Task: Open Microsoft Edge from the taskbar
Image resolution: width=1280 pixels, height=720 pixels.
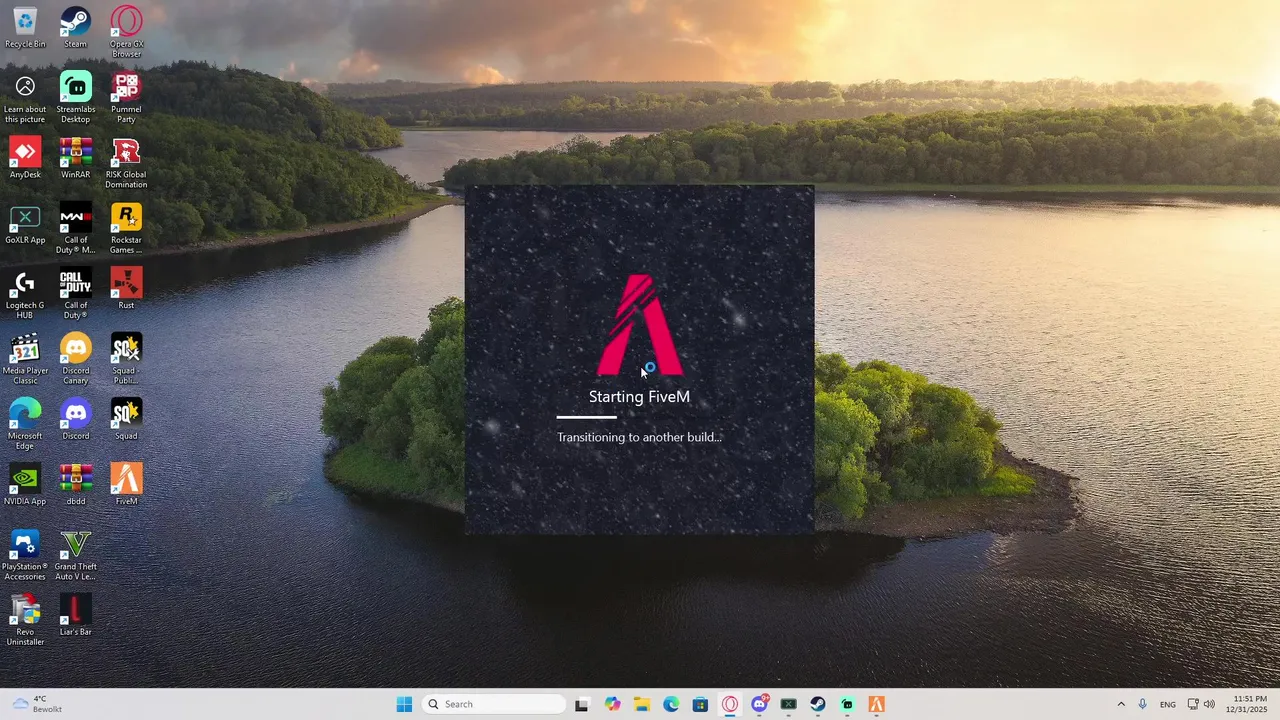Action: [671, 704]
